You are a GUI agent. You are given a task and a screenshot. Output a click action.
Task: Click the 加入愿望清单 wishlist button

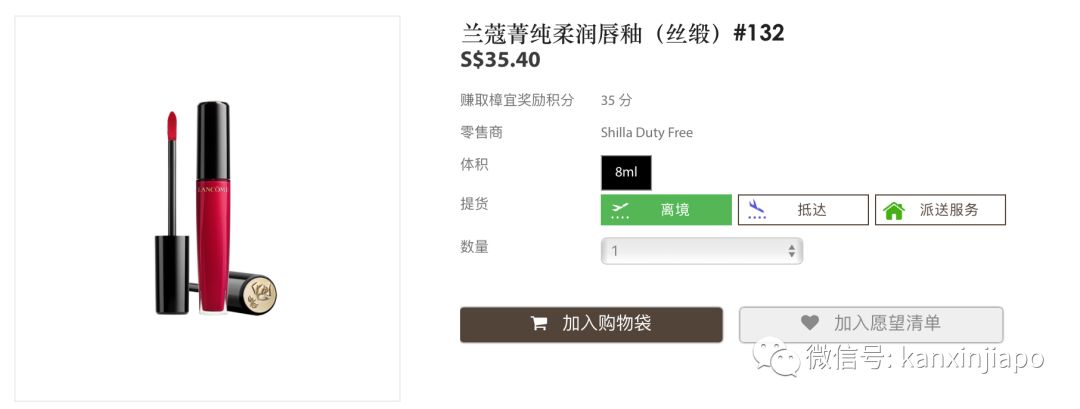(x=871, y=324)
